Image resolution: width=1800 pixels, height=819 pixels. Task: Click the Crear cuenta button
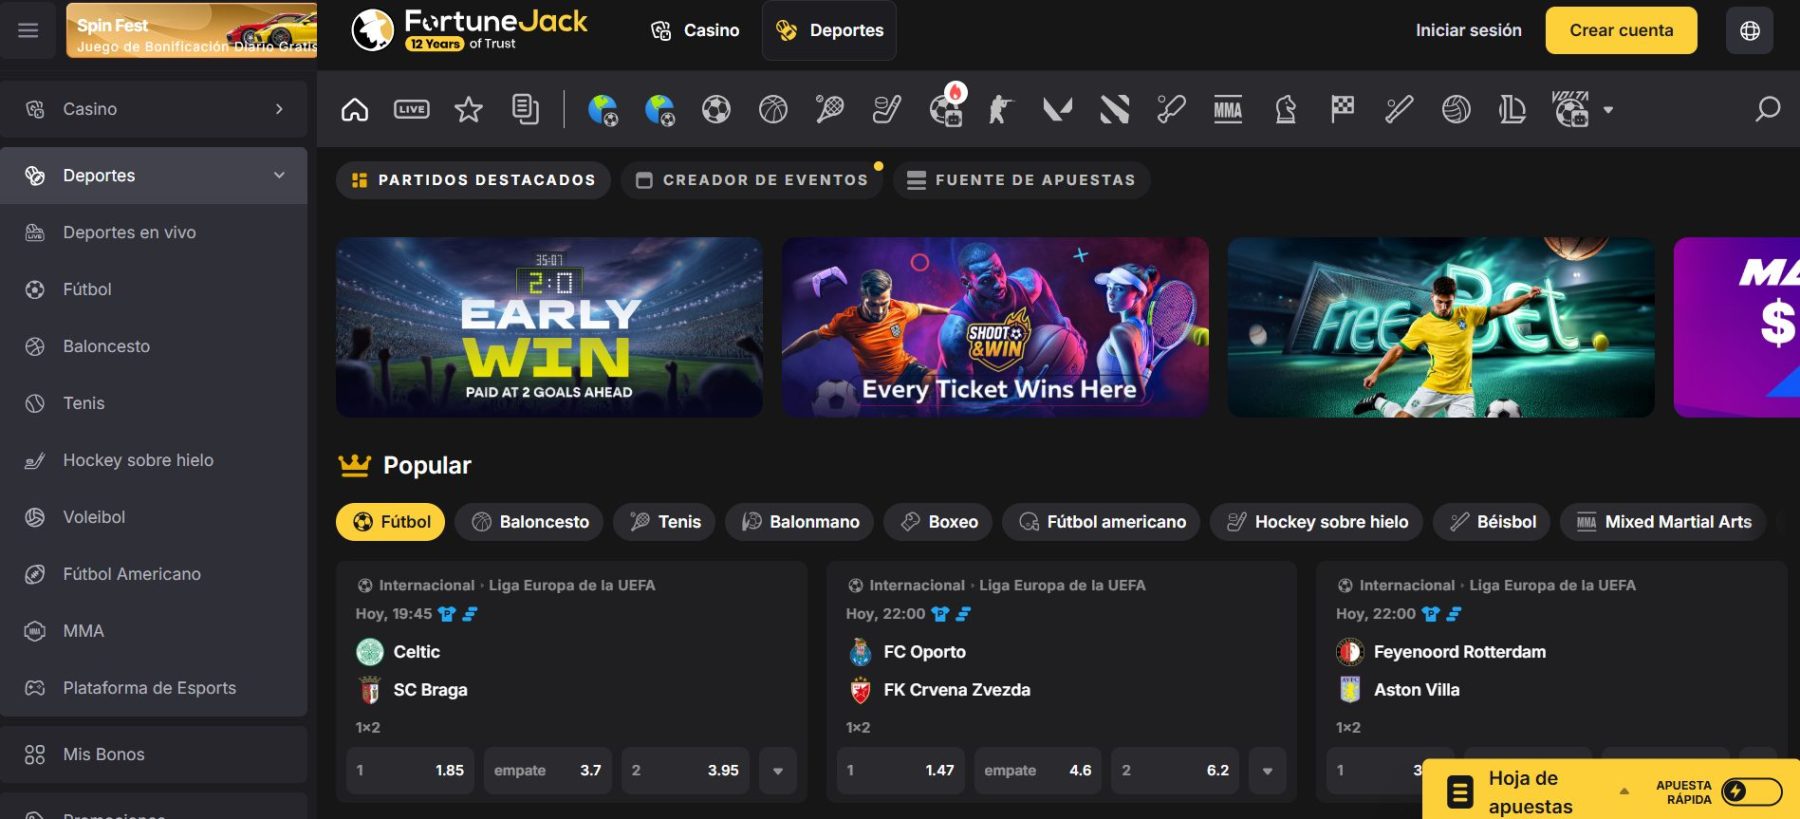pyautogui.click(x=1620, y=30)
